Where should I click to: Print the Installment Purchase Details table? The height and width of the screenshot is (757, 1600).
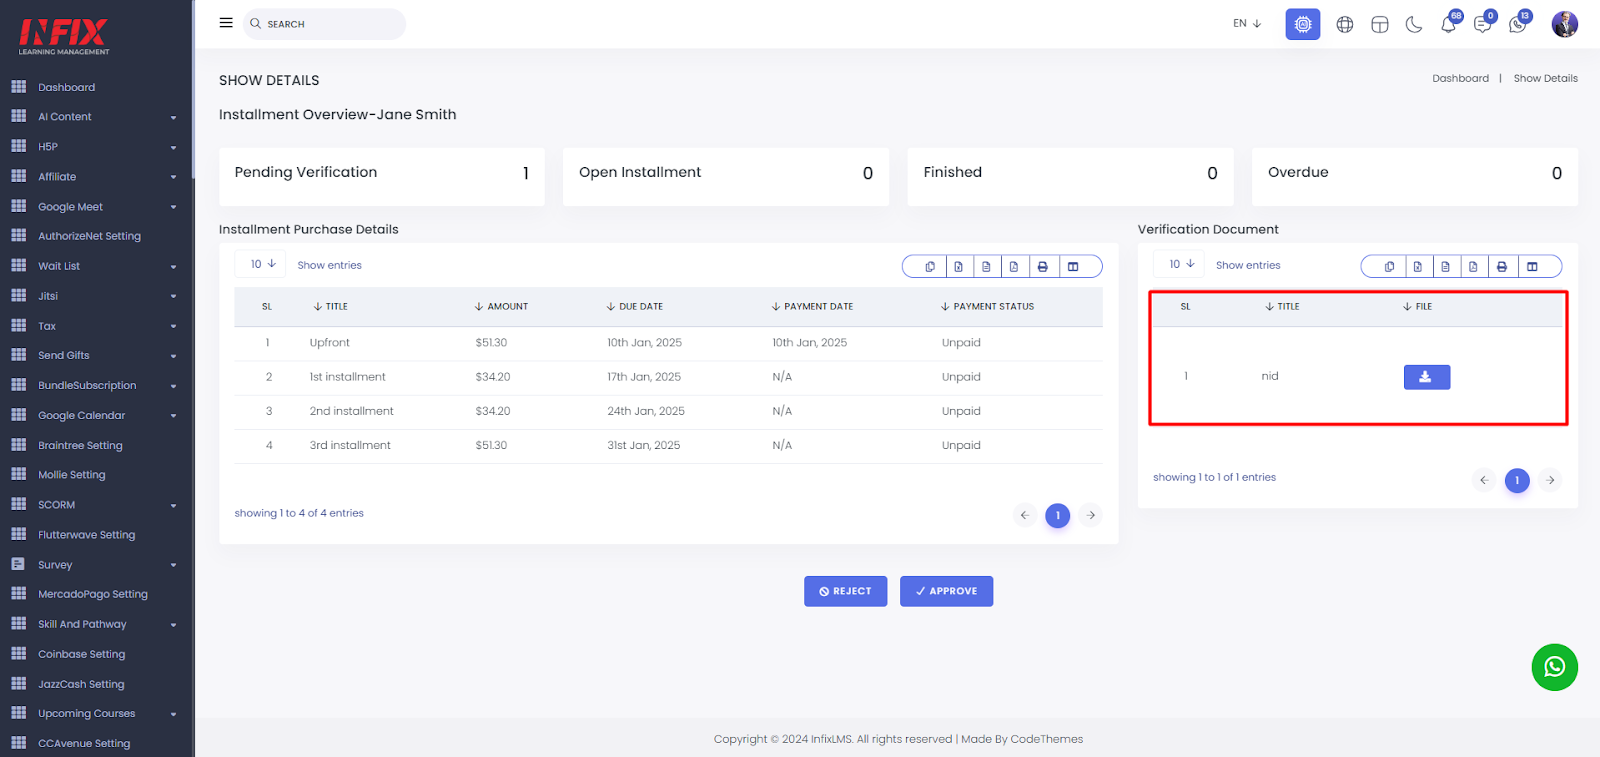1042,266
